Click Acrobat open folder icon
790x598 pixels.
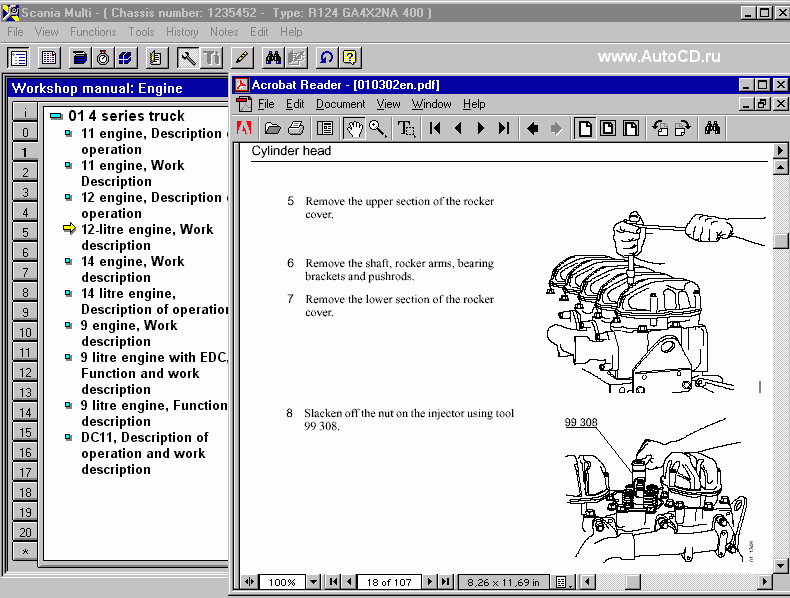click(273, 128)
